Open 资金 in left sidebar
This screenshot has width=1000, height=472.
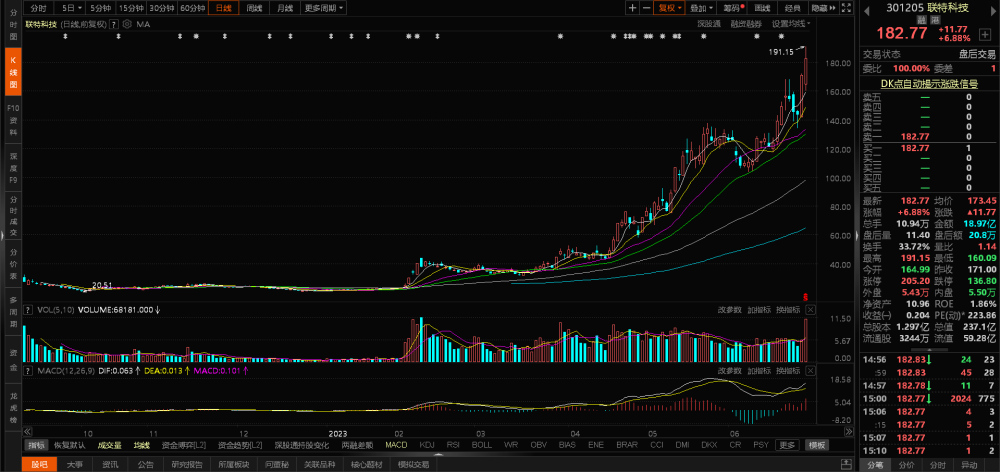point(13,359)
